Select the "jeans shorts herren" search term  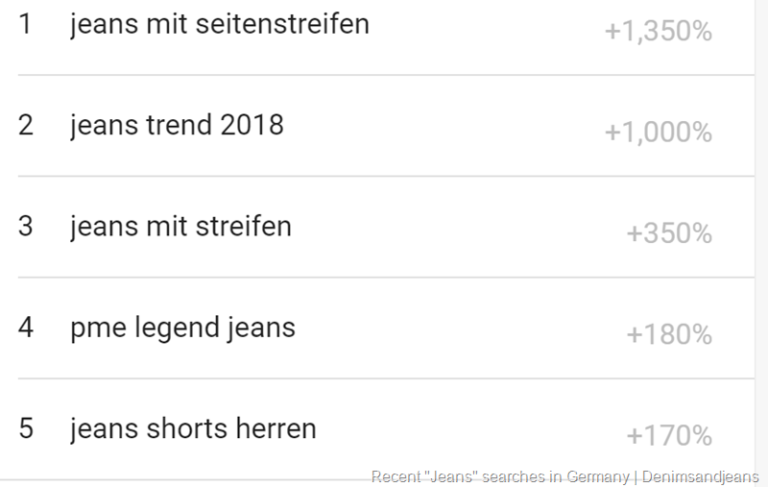[x=193, y=429]
